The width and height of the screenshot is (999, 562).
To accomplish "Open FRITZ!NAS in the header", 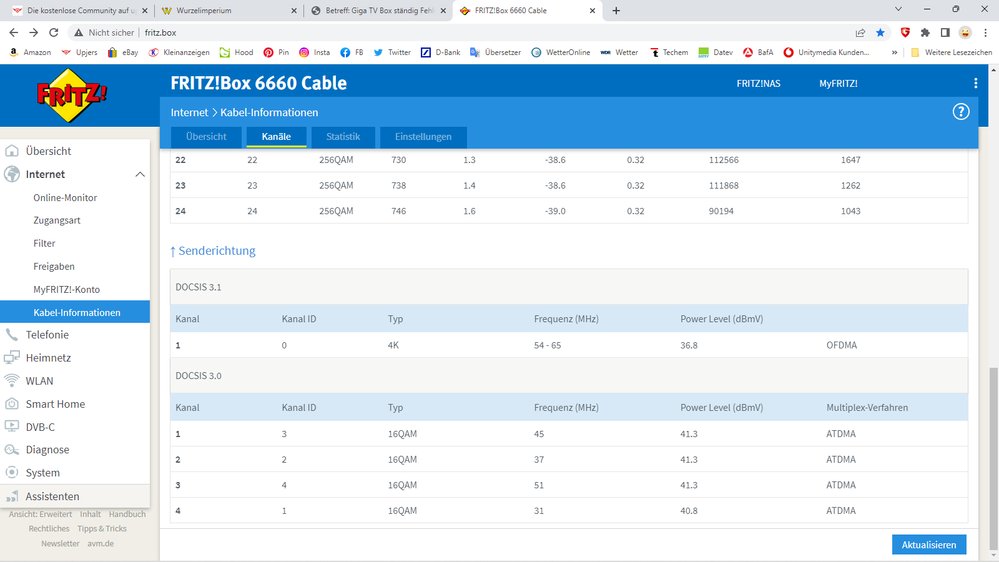I will coord(760,84).
